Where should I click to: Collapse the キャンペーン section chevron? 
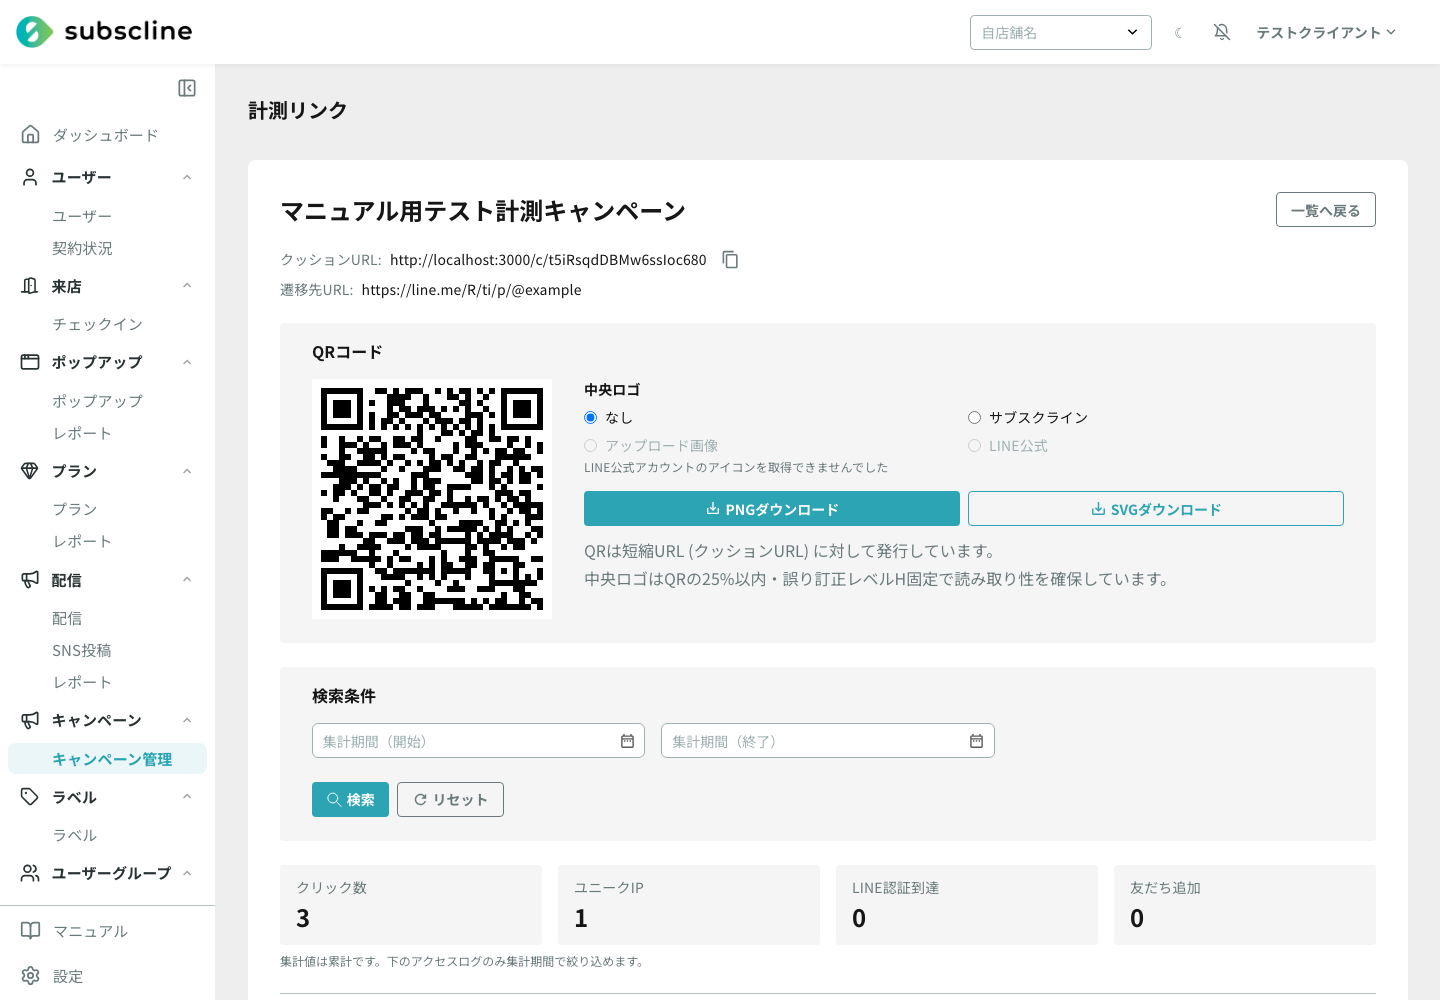coord(187,720)
